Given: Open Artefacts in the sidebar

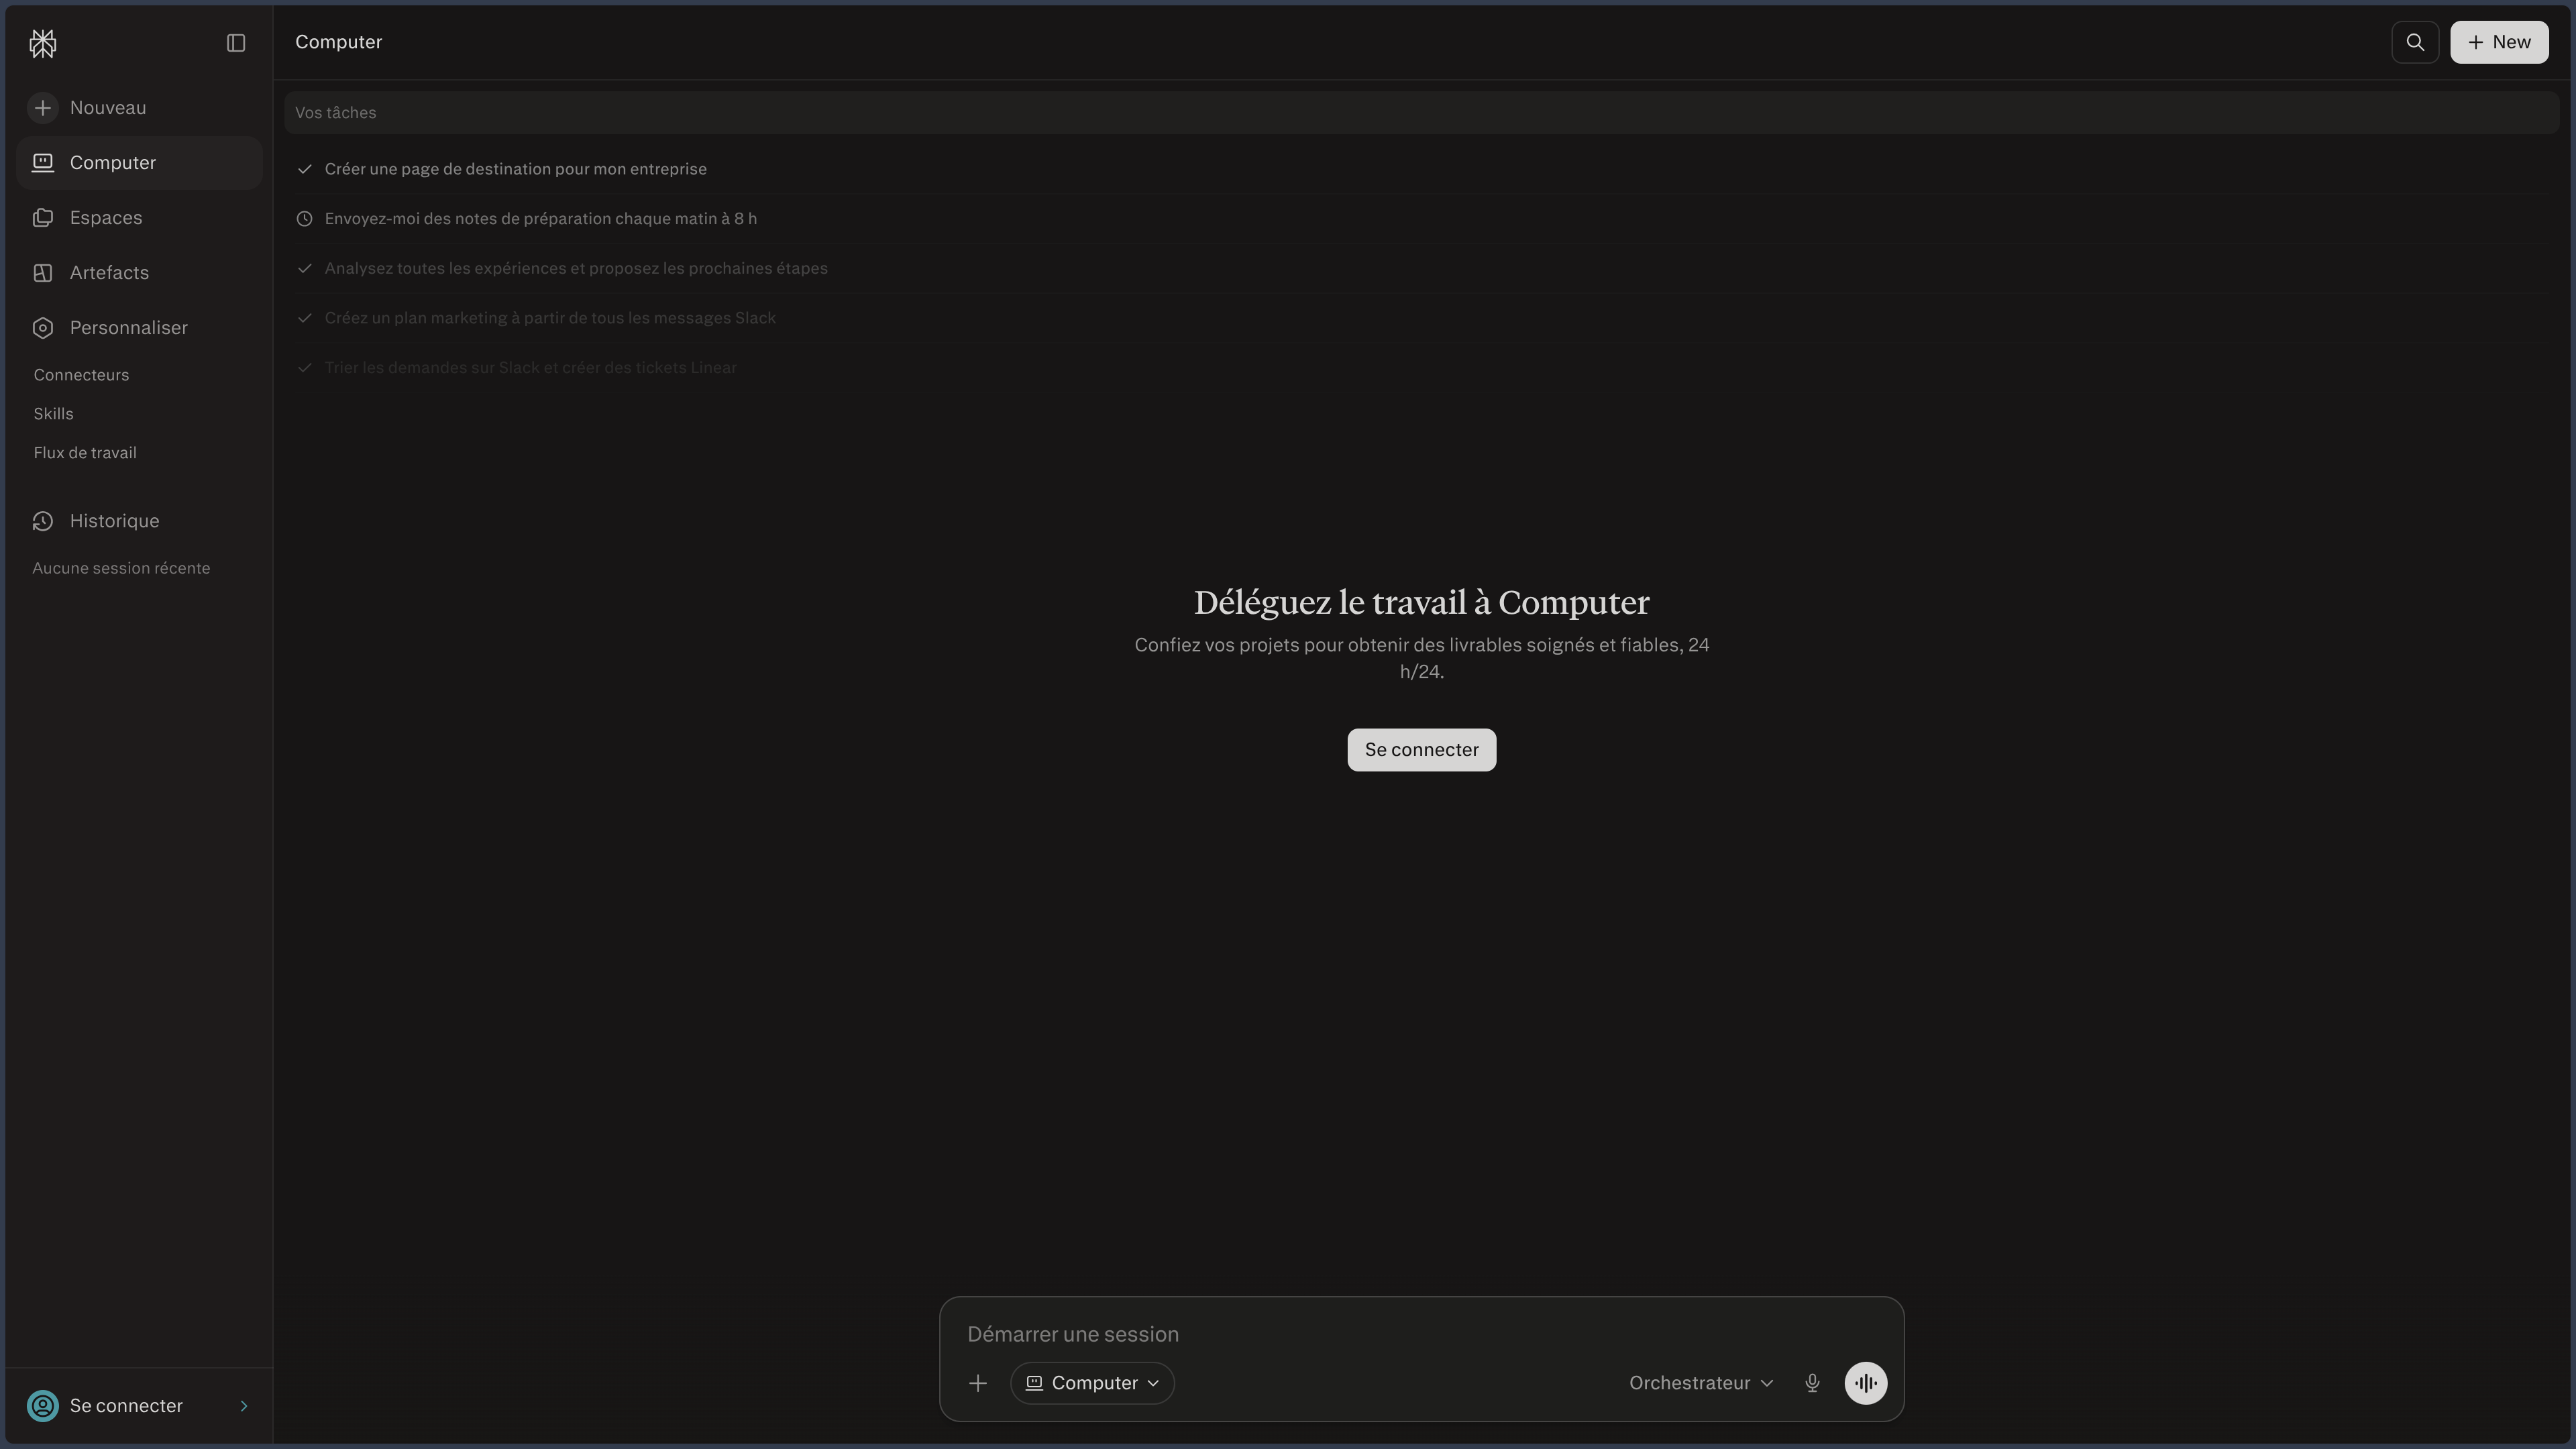Looking at the screenshot, I should click(139, 273).
